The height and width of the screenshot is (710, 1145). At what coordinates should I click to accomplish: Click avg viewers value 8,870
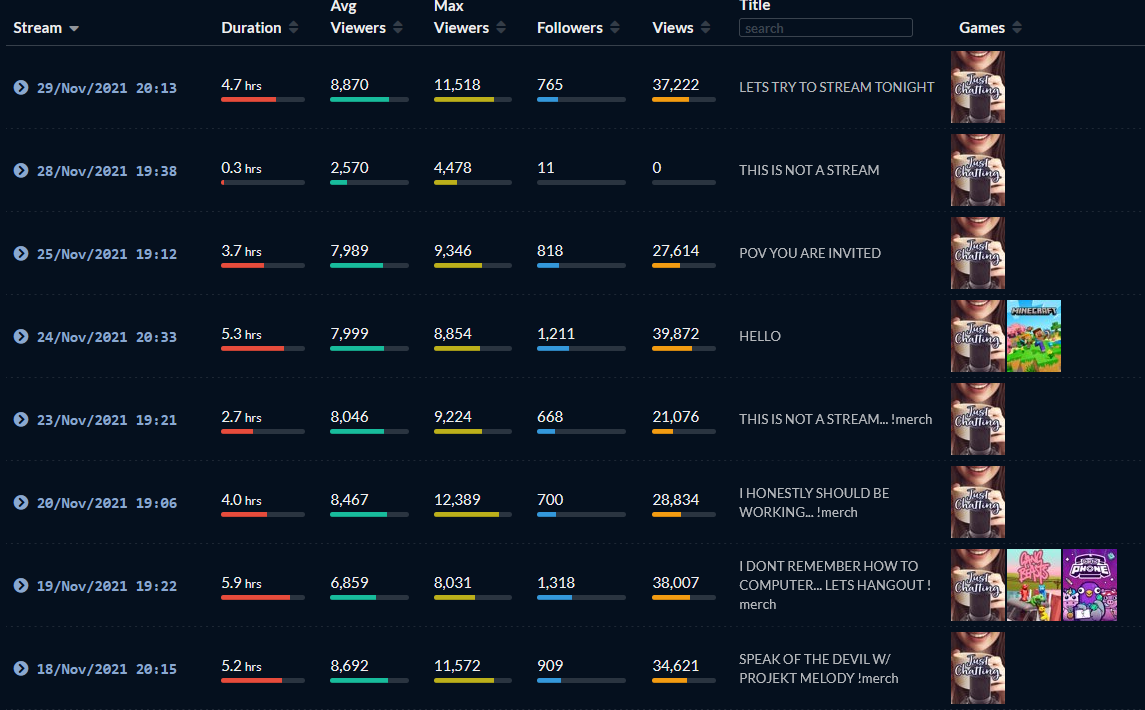349,85
